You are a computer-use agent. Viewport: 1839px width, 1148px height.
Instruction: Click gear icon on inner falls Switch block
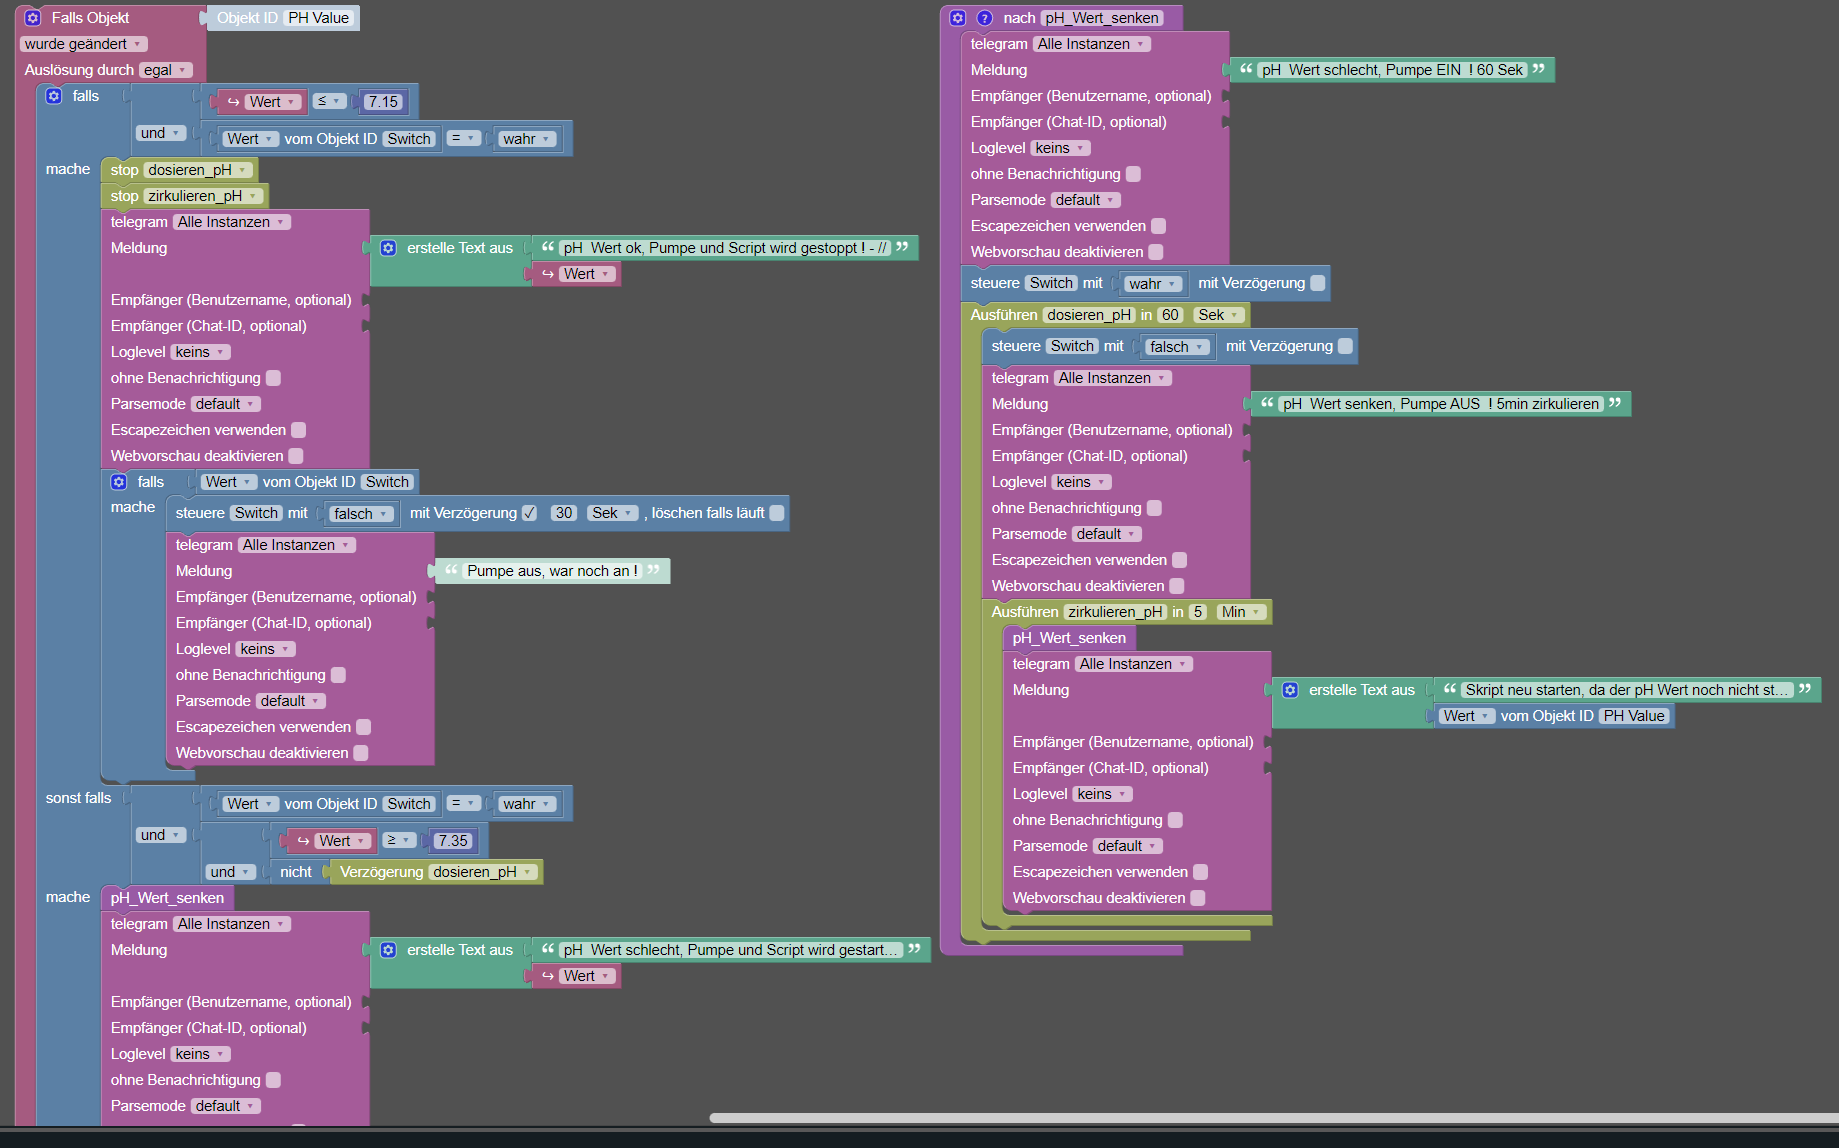point(119,482)
